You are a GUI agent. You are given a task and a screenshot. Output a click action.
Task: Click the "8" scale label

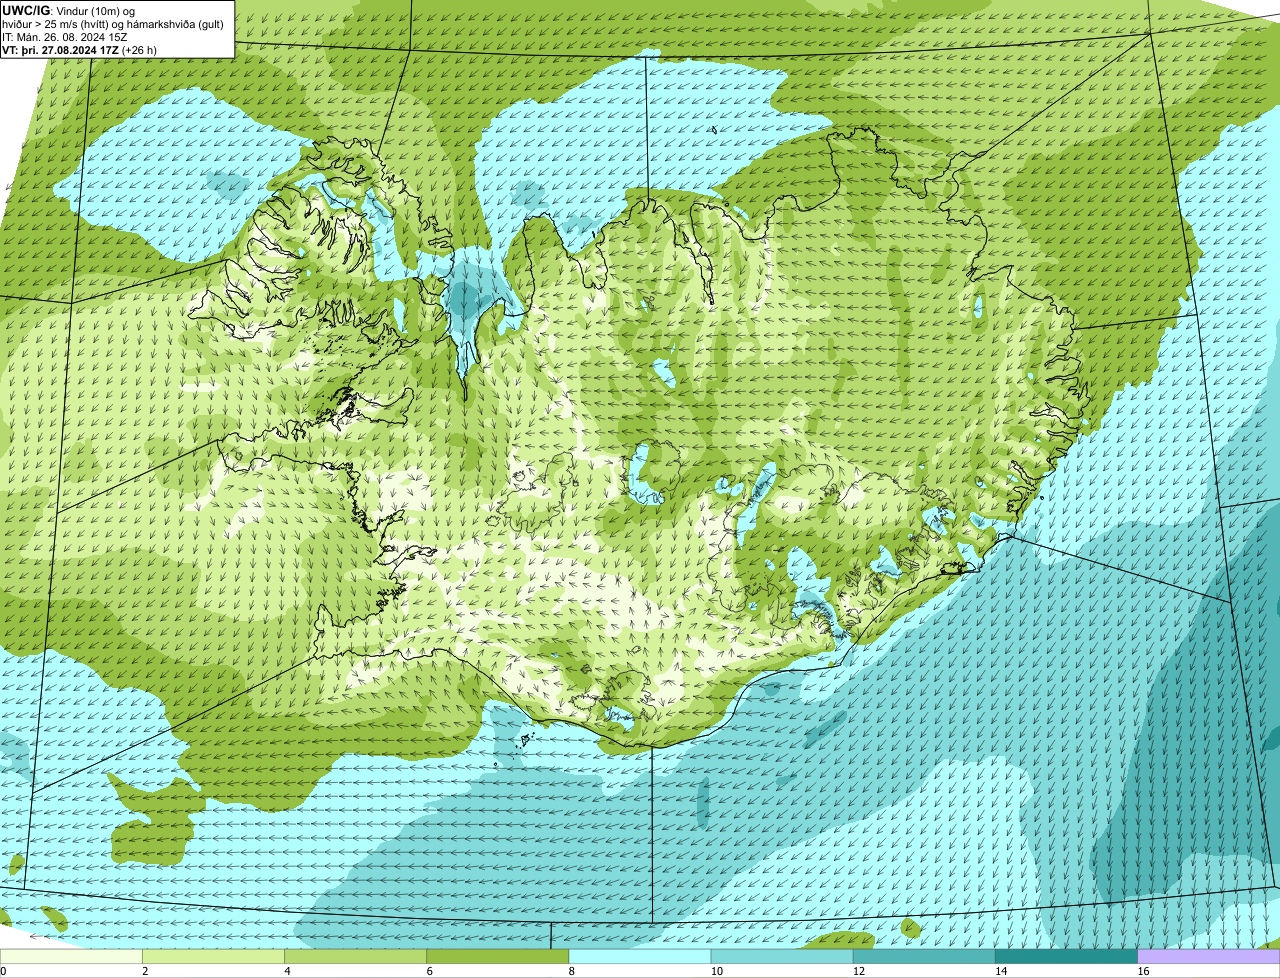[x=571, y=971]
